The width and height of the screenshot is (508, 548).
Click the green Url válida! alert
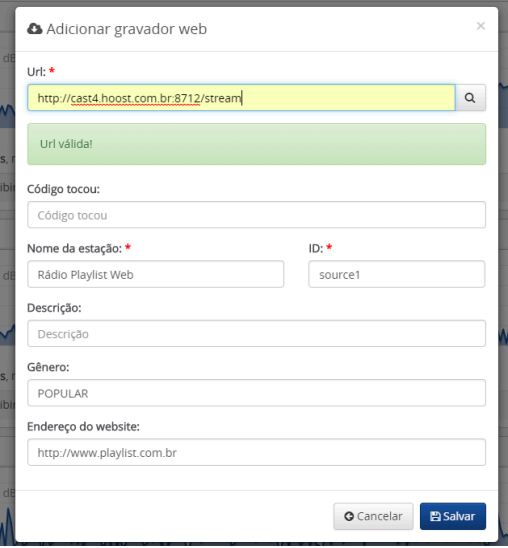[256, 144]
